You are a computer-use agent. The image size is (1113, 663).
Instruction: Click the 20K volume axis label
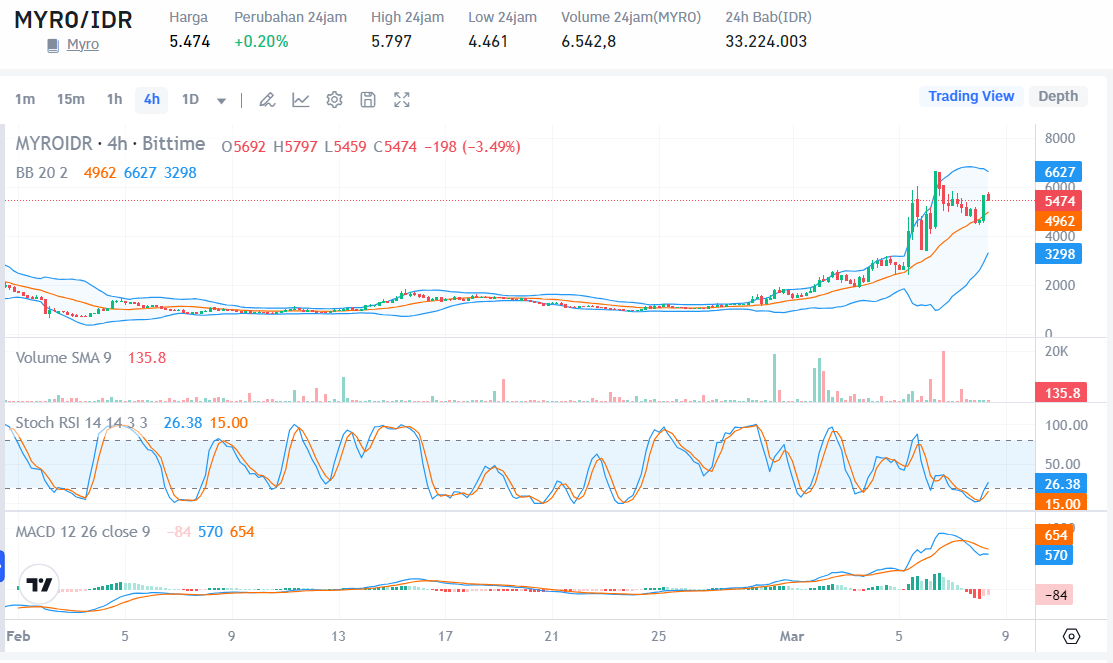[1056, 351]
